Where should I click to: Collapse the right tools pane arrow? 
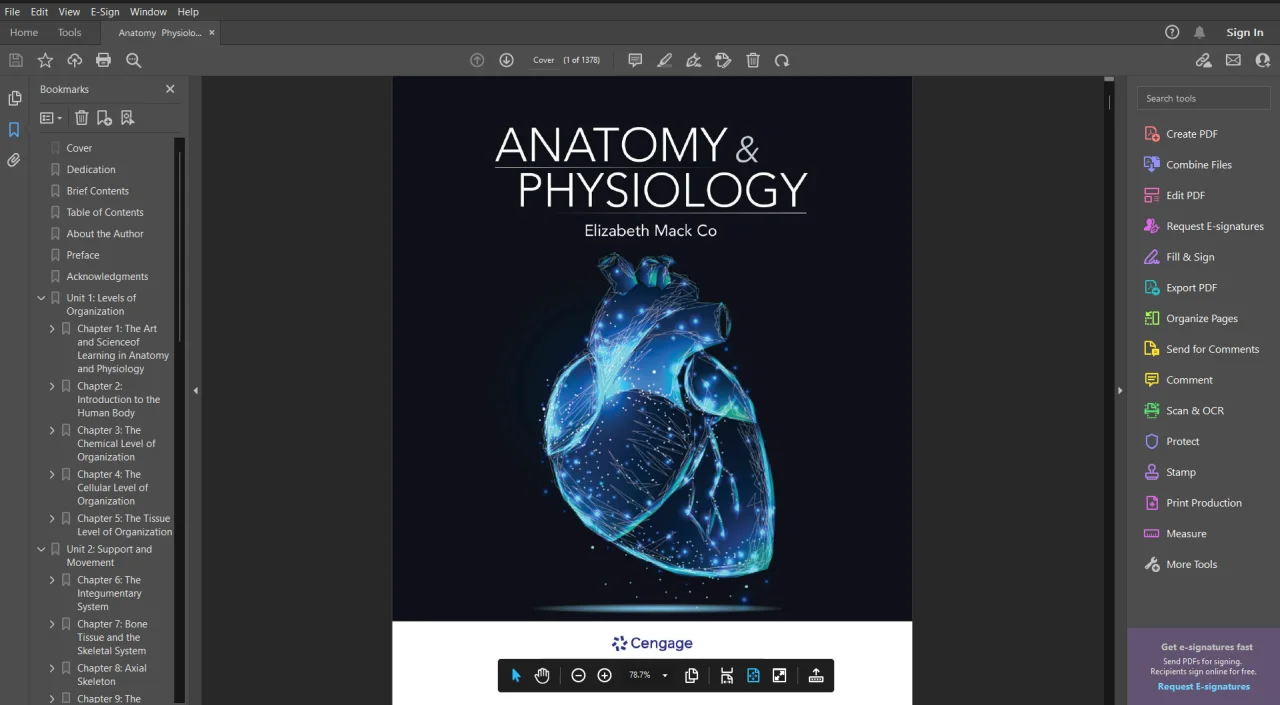pyautogui.click(x=1120, y=390)
